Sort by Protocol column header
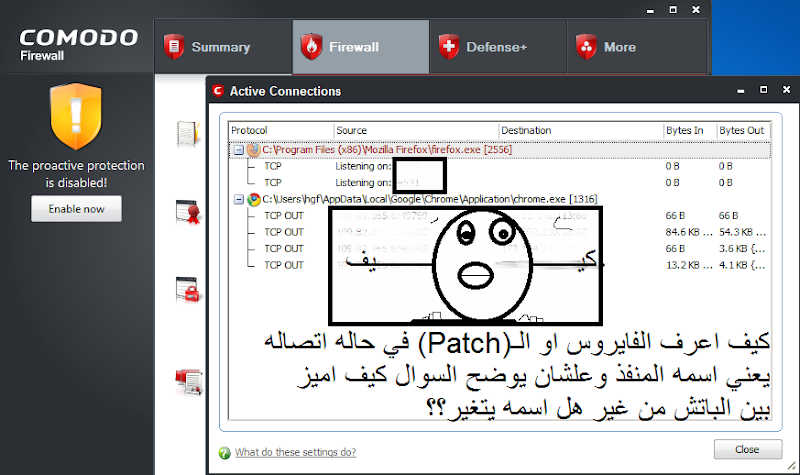This screenshot has height=475, width=800. click(281, 131)
